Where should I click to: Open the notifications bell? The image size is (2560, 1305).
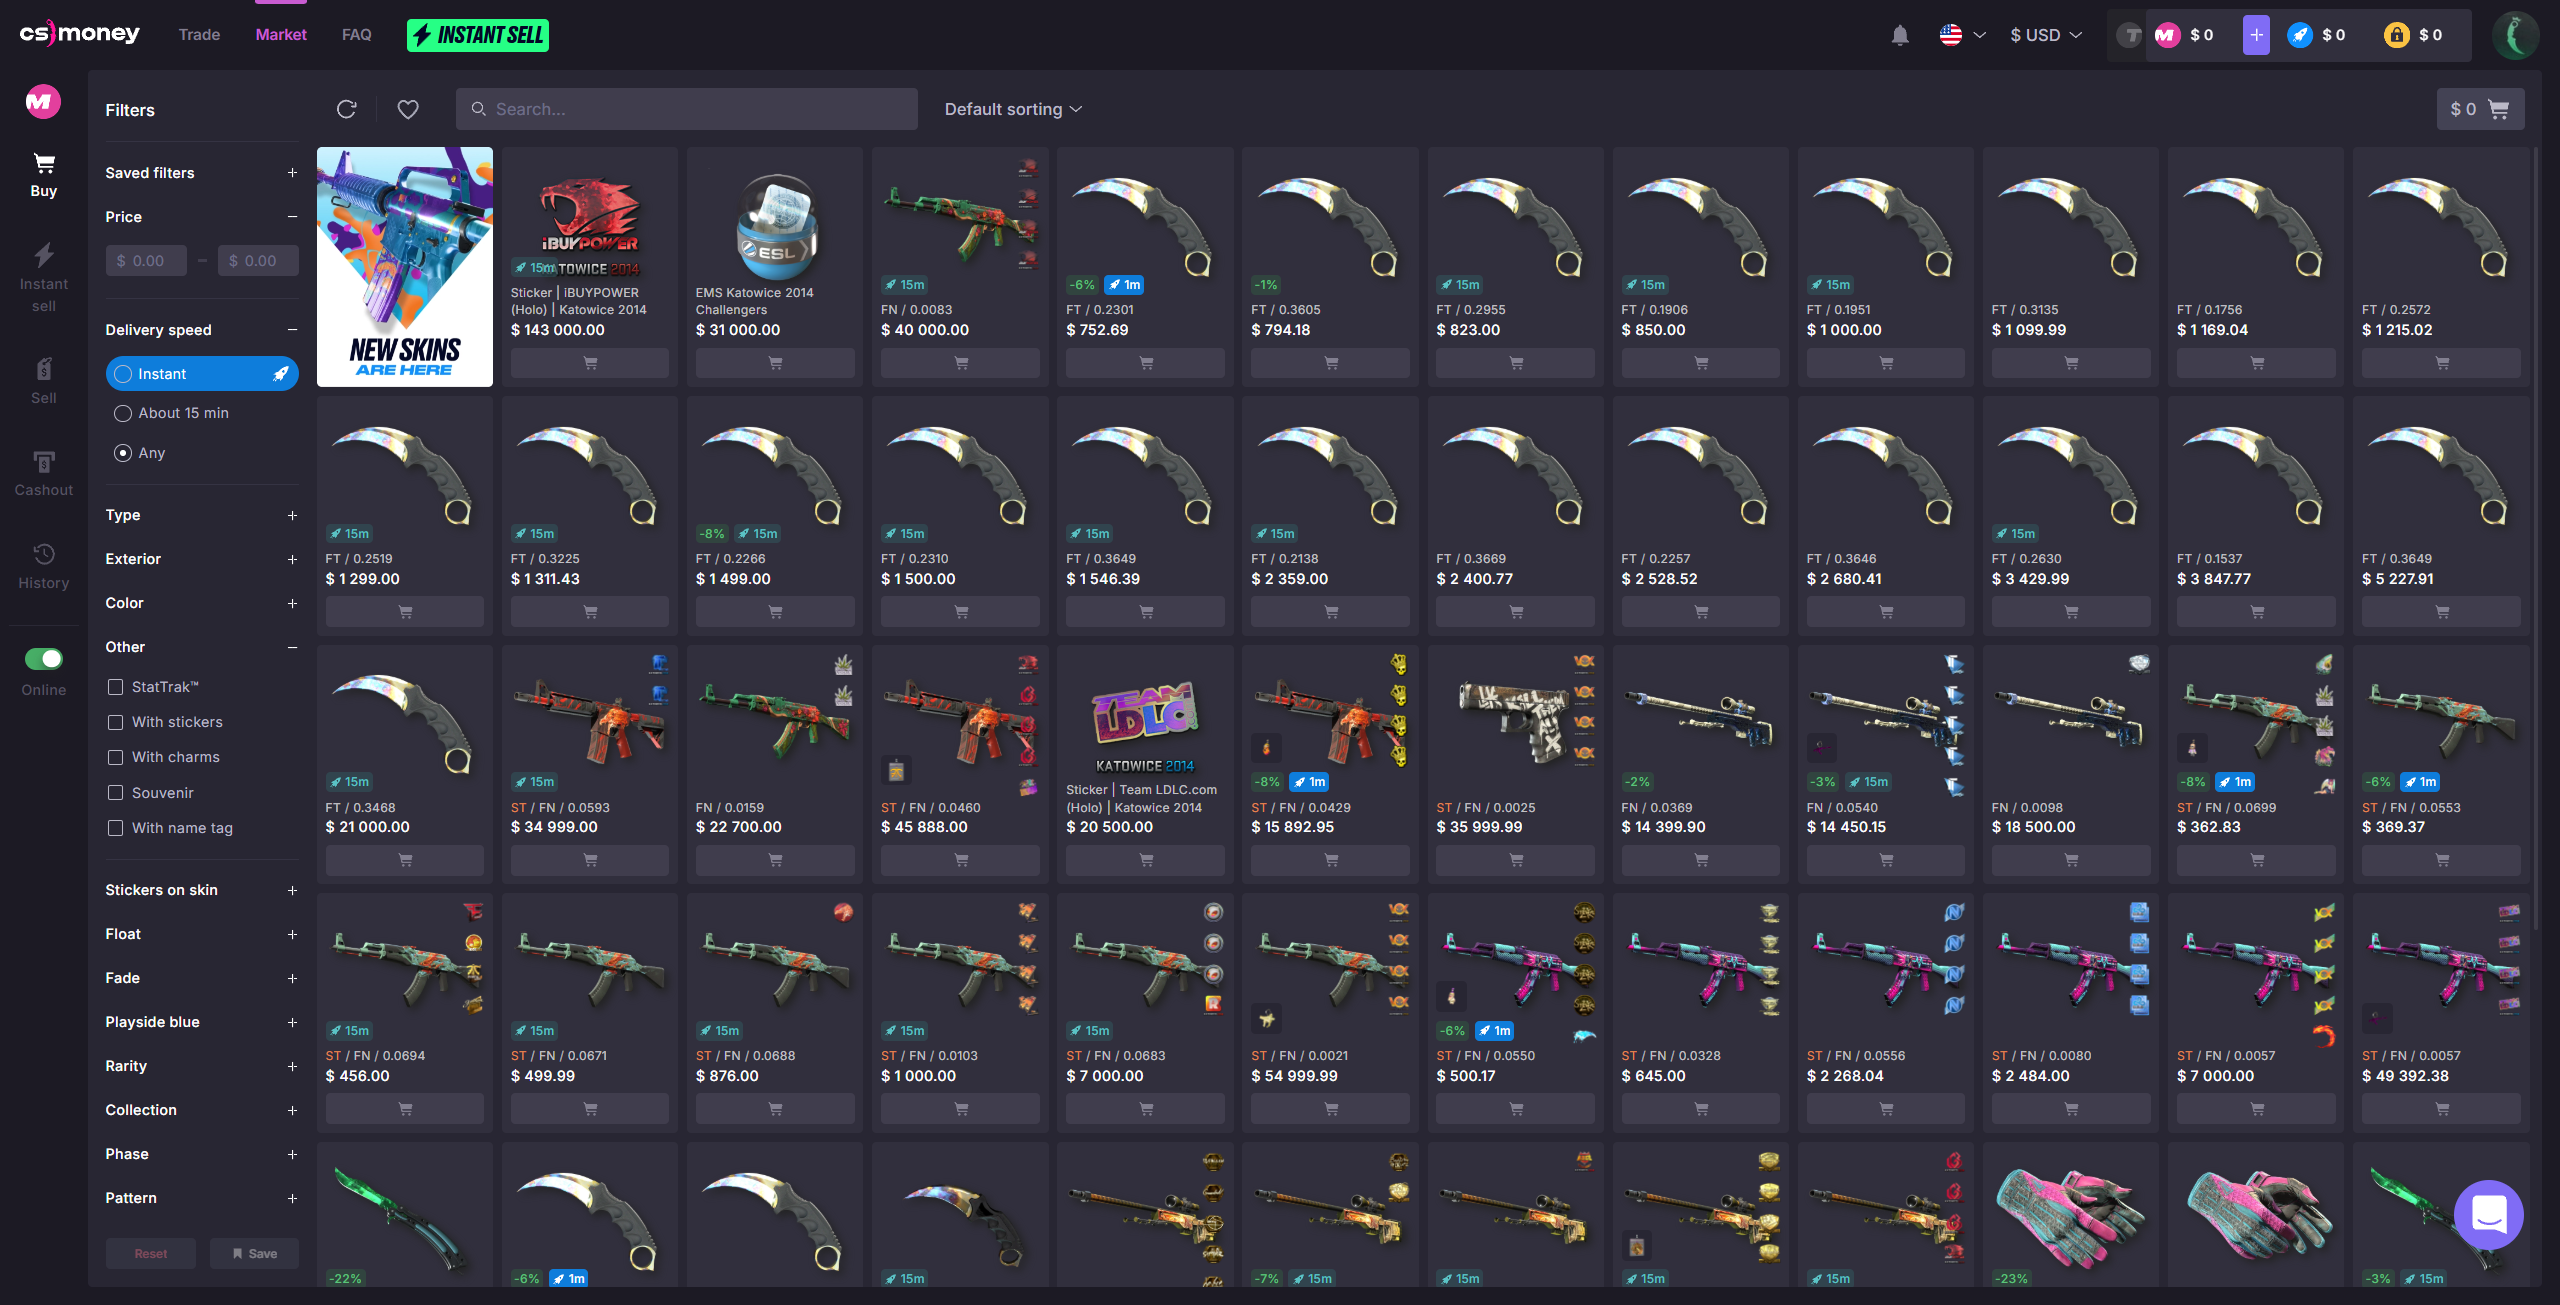click(x=1900, y=35)
